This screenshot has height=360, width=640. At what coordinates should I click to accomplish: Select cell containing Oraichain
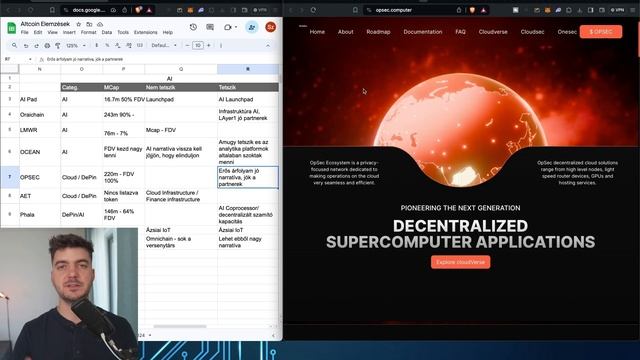(x=40, y=115)
